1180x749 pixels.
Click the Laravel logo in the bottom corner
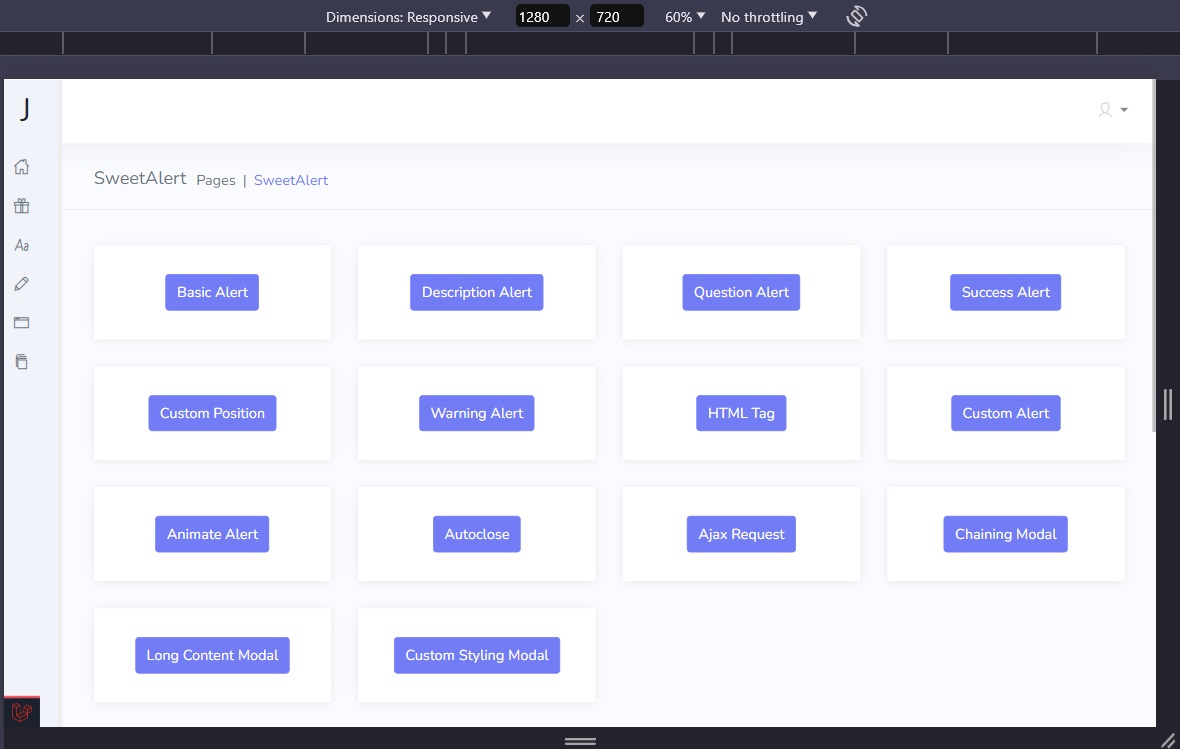pyautogui.click(x=22, y=712)
